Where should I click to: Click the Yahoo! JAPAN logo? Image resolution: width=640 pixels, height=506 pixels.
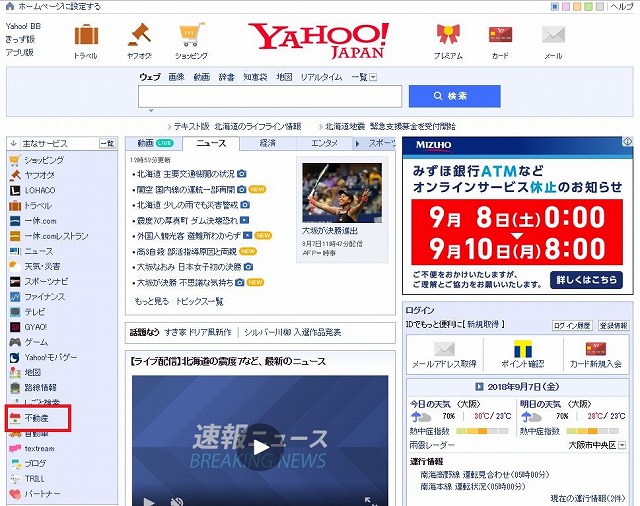(319, 40)
